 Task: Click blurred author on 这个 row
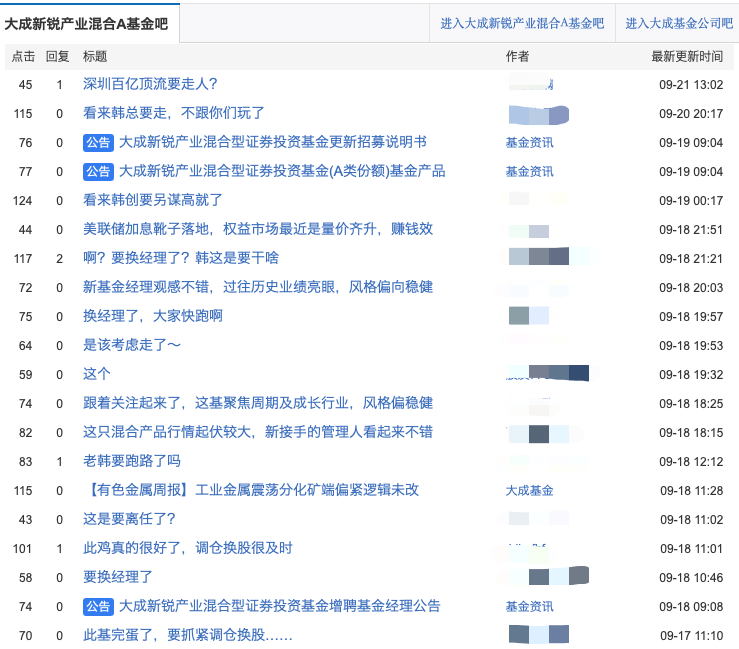pos(549,373)
